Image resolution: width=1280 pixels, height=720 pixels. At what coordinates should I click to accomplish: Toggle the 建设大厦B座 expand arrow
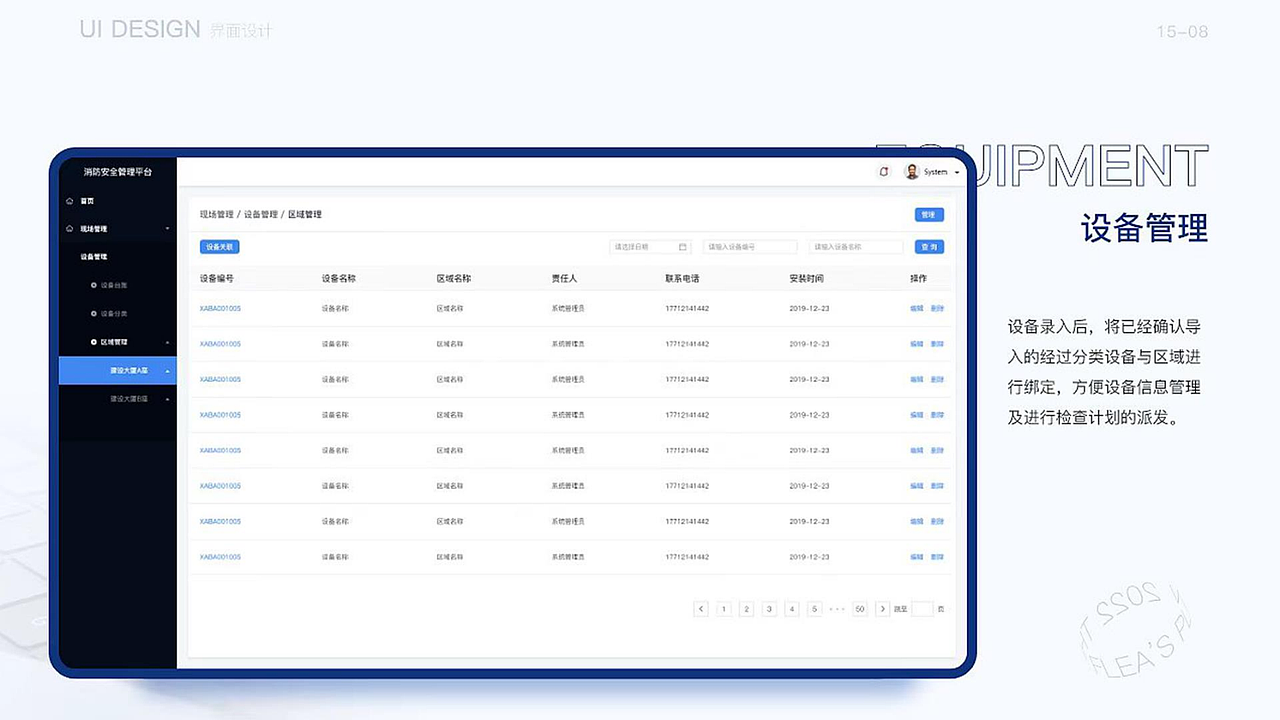[x=167, y=399]
